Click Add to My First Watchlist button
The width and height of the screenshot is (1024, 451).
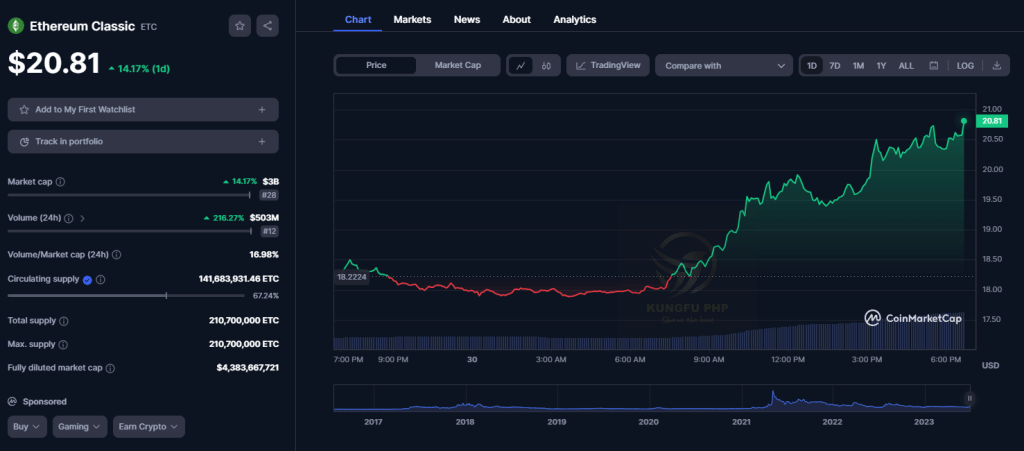[x=143, y=110]
